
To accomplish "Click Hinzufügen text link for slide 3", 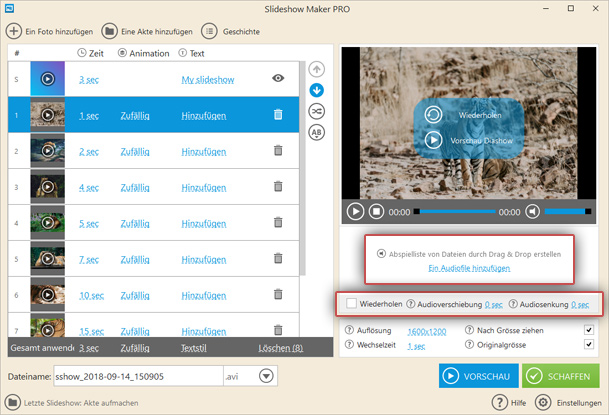I will tap(204, 188).
